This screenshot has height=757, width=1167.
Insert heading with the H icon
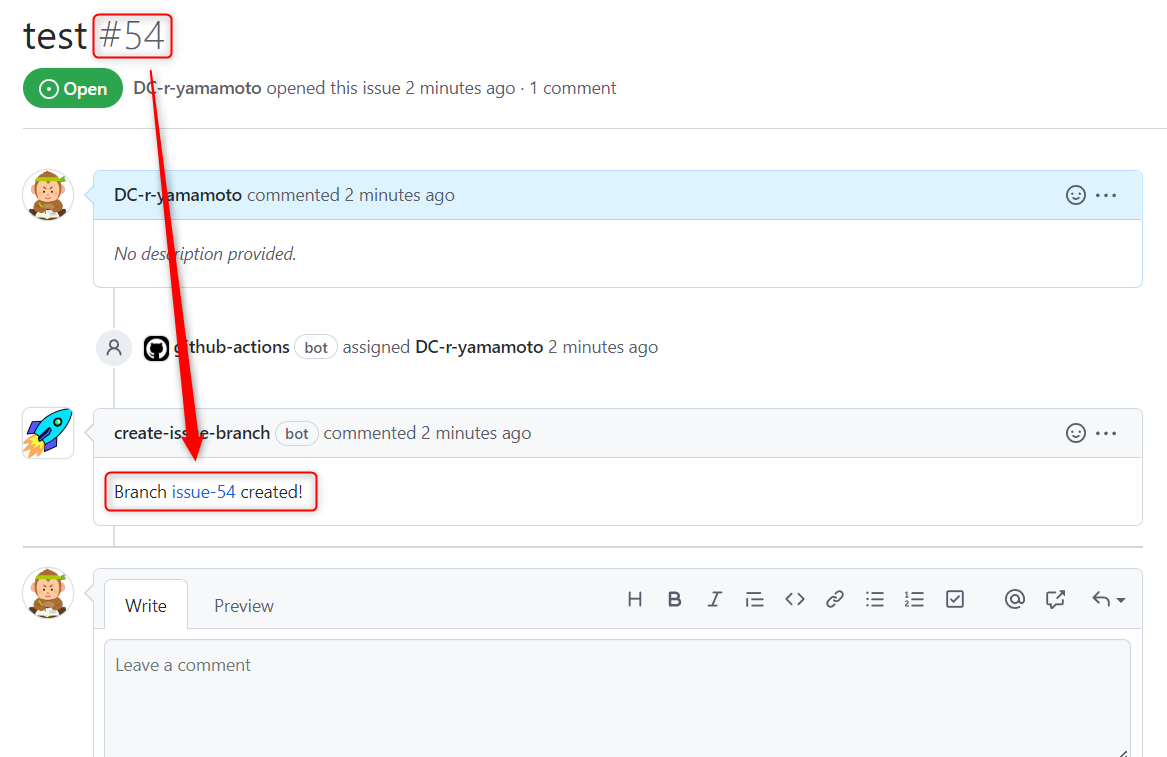634,599
